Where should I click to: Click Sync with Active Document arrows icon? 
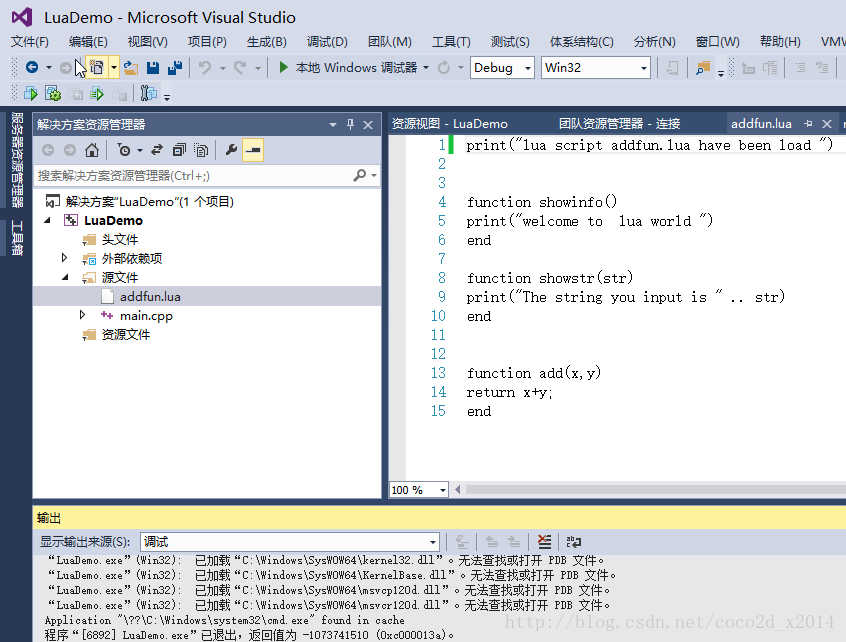[x=157, y=150]
